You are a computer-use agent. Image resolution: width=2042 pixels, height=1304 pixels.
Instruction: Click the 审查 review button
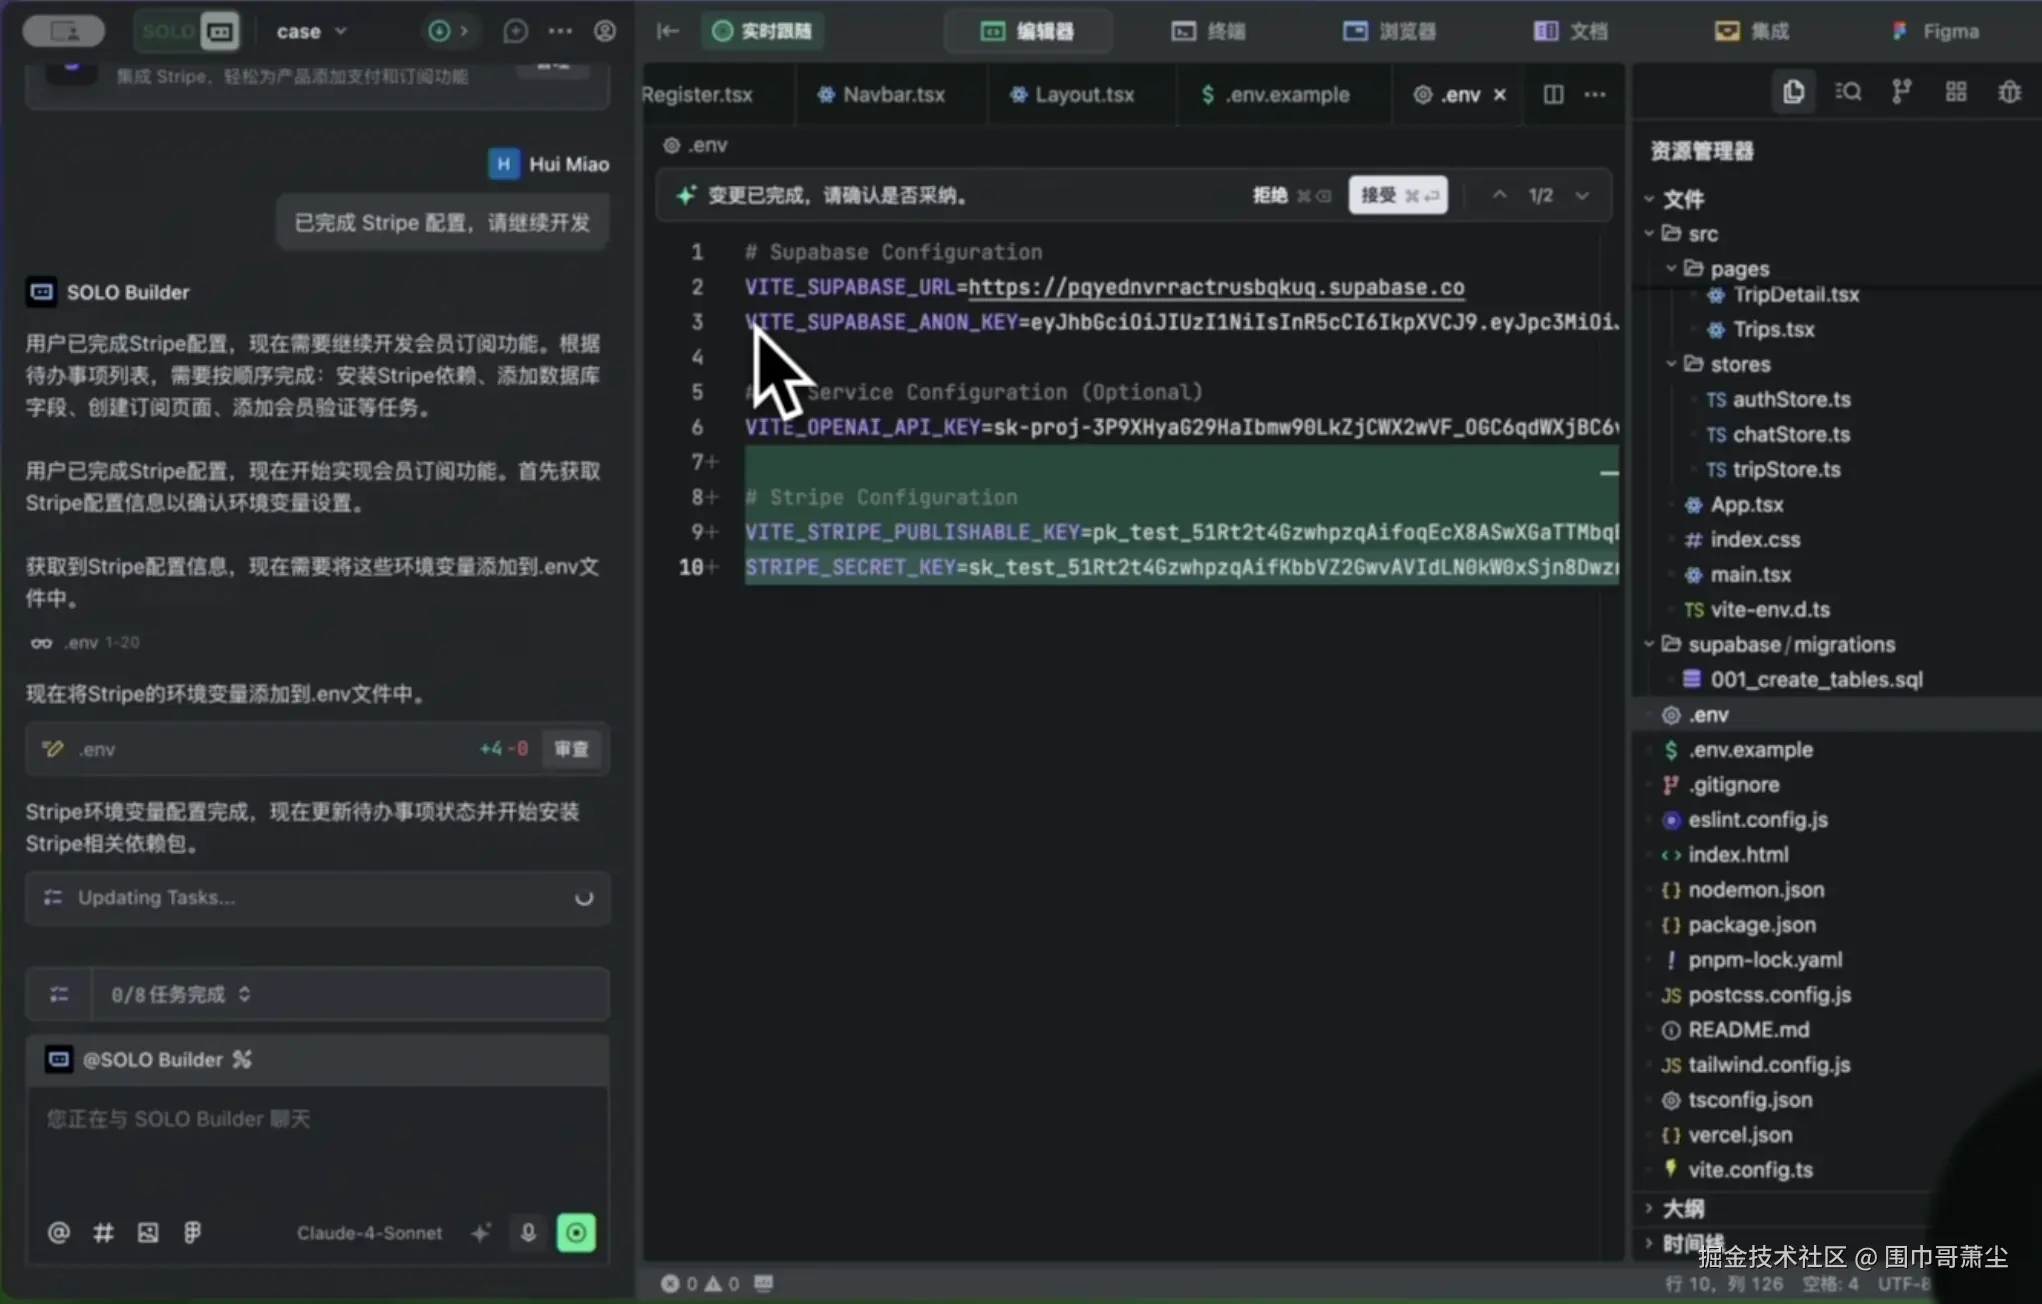click(572, 749)
